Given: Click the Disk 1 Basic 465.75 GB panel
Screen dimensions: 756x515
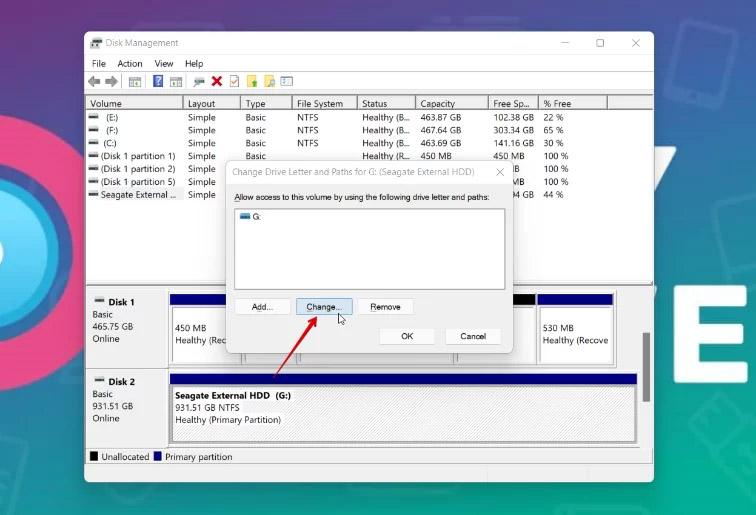Looking at the screenshot, I should [x=126, y=328].
